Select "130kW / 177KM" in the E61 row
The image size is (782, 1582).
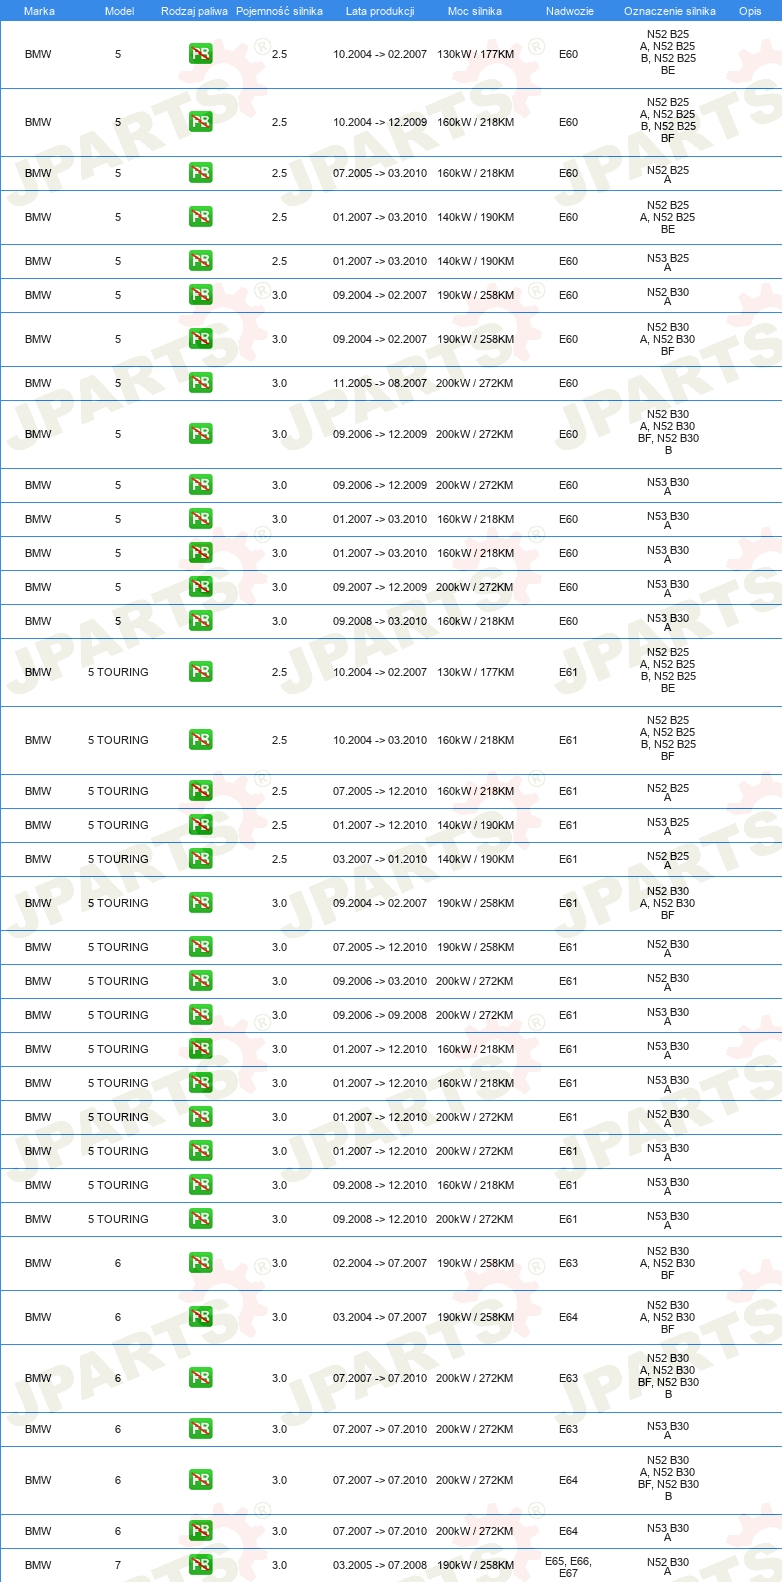pos(475,672)
